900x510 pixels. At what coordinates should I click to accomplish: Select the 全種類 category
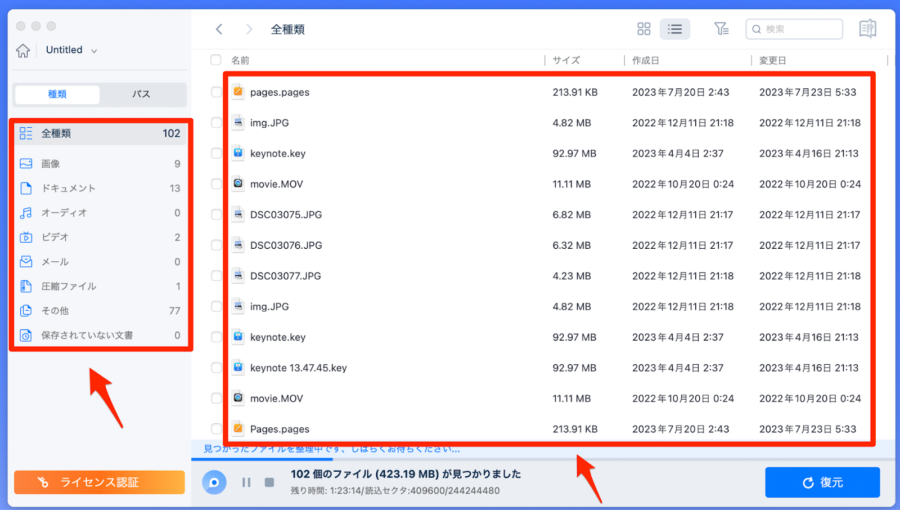click(100, 133)
